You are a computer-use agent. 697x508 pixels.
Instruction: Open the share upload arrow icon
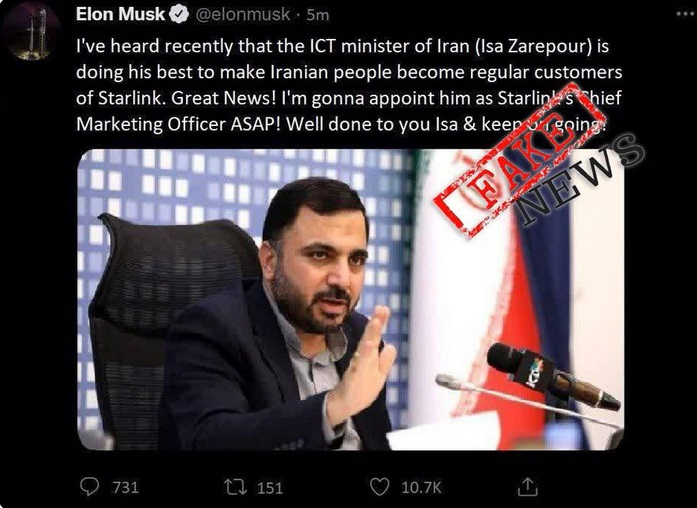528,487
